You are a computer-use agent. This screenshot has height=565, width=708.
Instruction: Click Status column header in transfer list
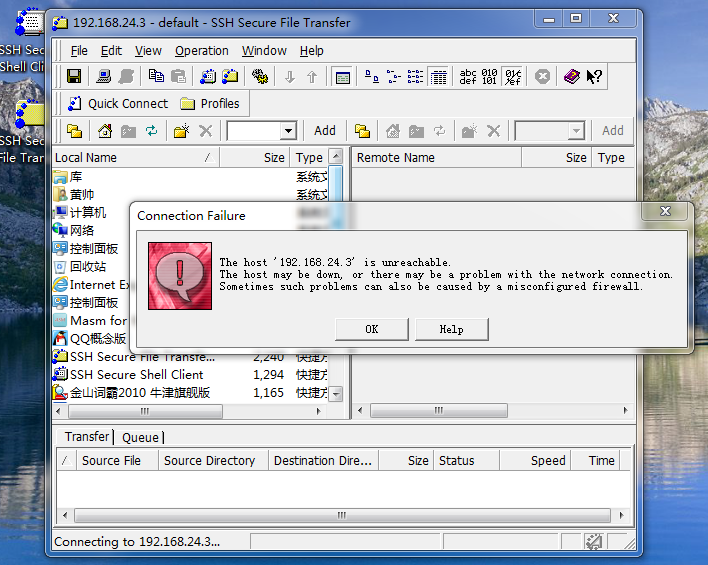(466, 461)
